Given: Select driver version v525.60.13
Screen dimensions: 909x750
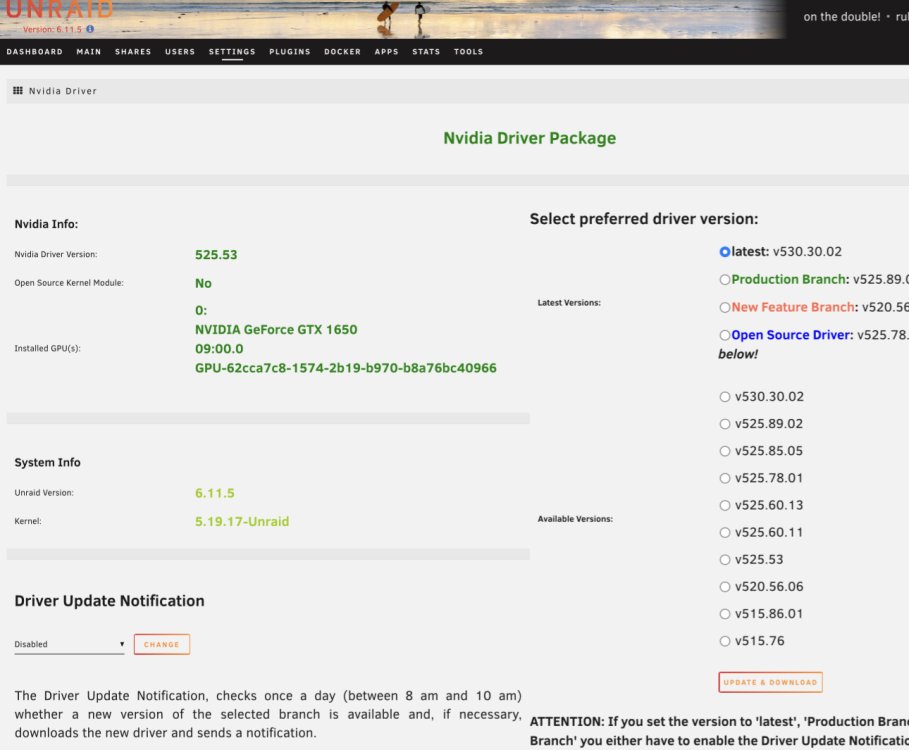Looking at the screenshot, I should (x=725, y=506).
